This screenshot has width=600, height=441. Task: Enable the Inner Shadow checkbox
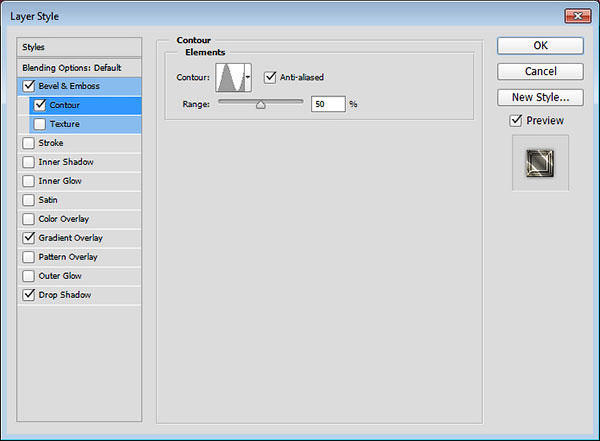[x=29, y=162]
